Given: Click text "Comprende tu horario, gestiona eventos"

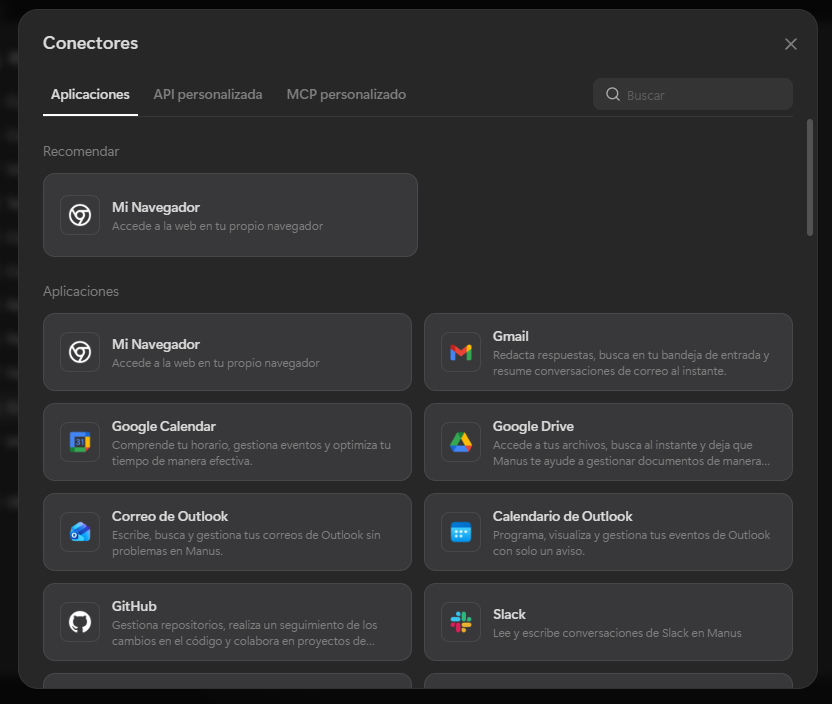Looking at the screenshot, I should coord(251,453).
